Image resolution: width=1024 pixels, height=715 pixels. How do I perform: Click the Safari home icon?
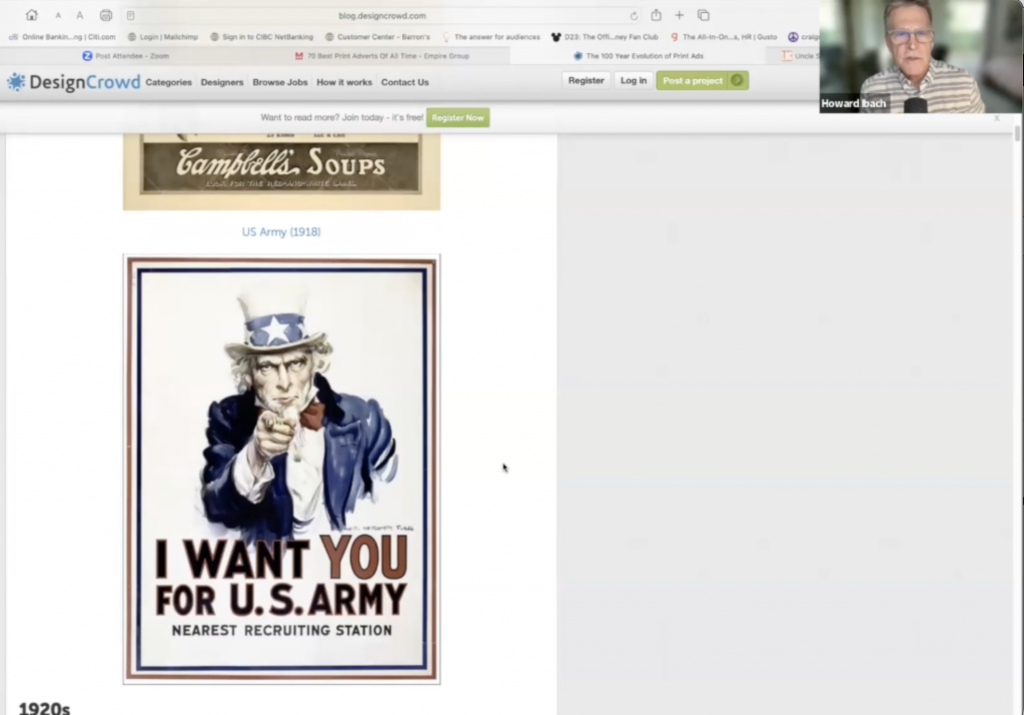[x=32, y=15]
